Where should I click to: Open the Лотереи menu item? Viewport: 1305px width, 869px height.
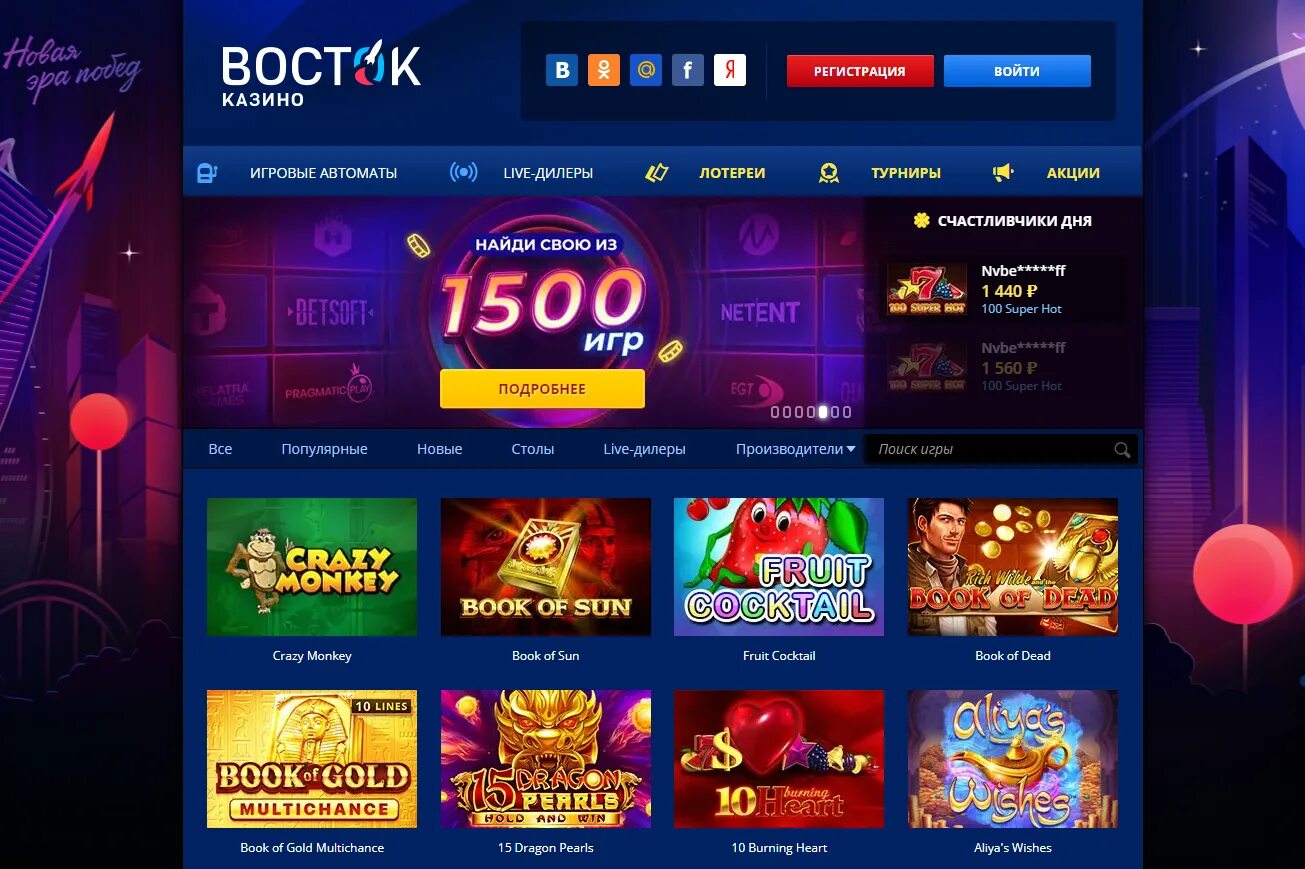pyautogui.click(x=732, y=173)
